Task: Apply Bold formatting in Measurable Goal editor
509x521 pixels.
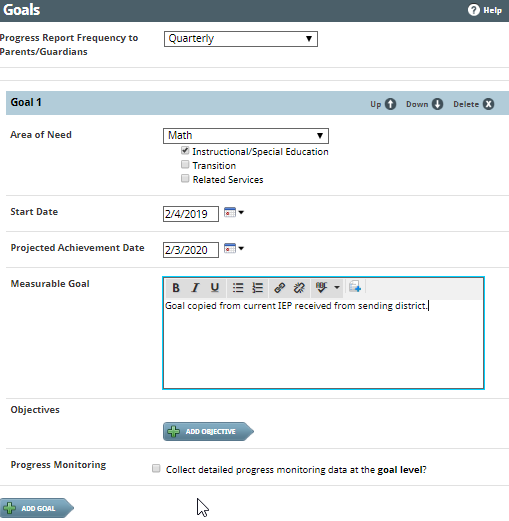Action: tap(176, 288)
